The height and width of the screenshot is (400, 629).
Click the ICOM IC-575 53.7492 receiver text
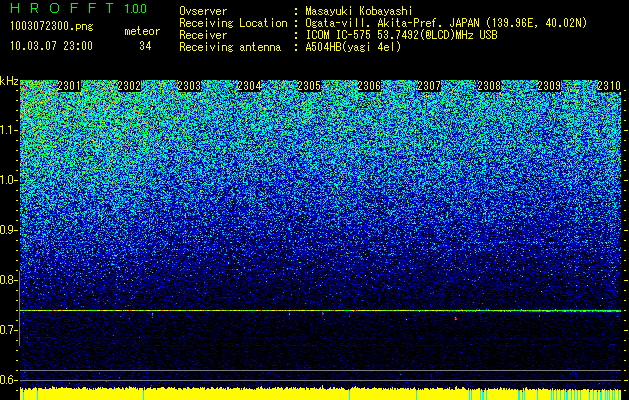[401, 35]
